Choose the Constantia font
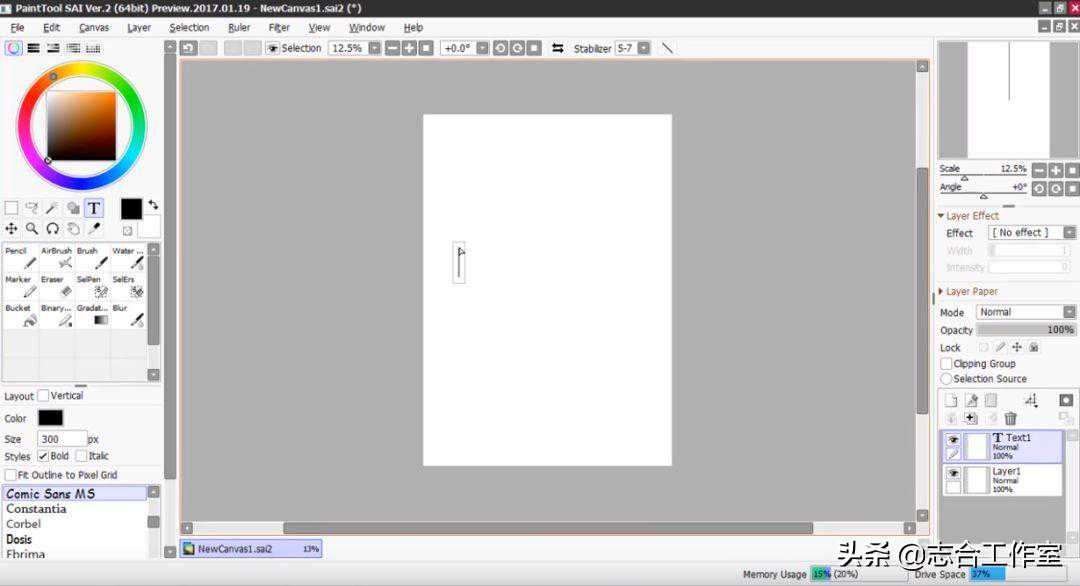1080x586 pixels. (x=37, y=509)
